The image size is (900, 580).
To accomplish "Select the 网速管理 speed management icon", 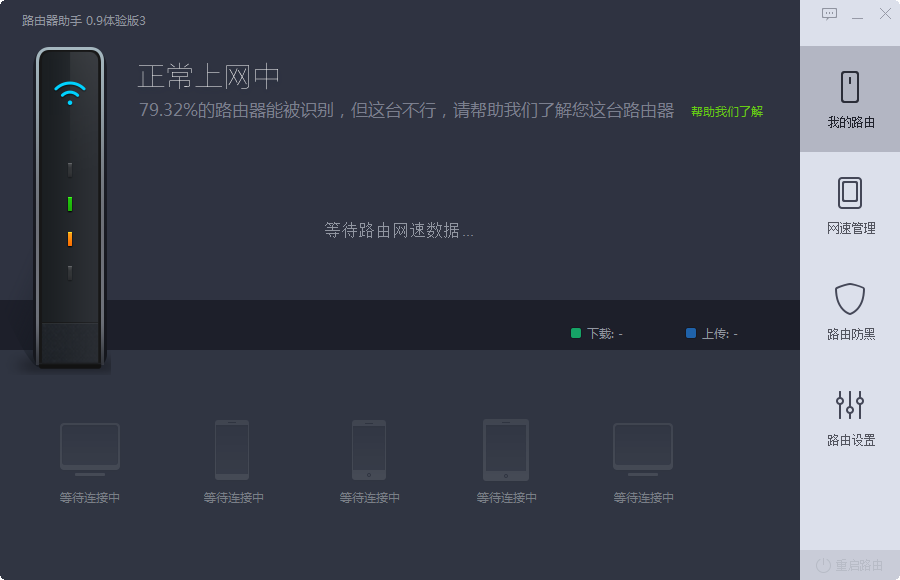I will [849, 195].
